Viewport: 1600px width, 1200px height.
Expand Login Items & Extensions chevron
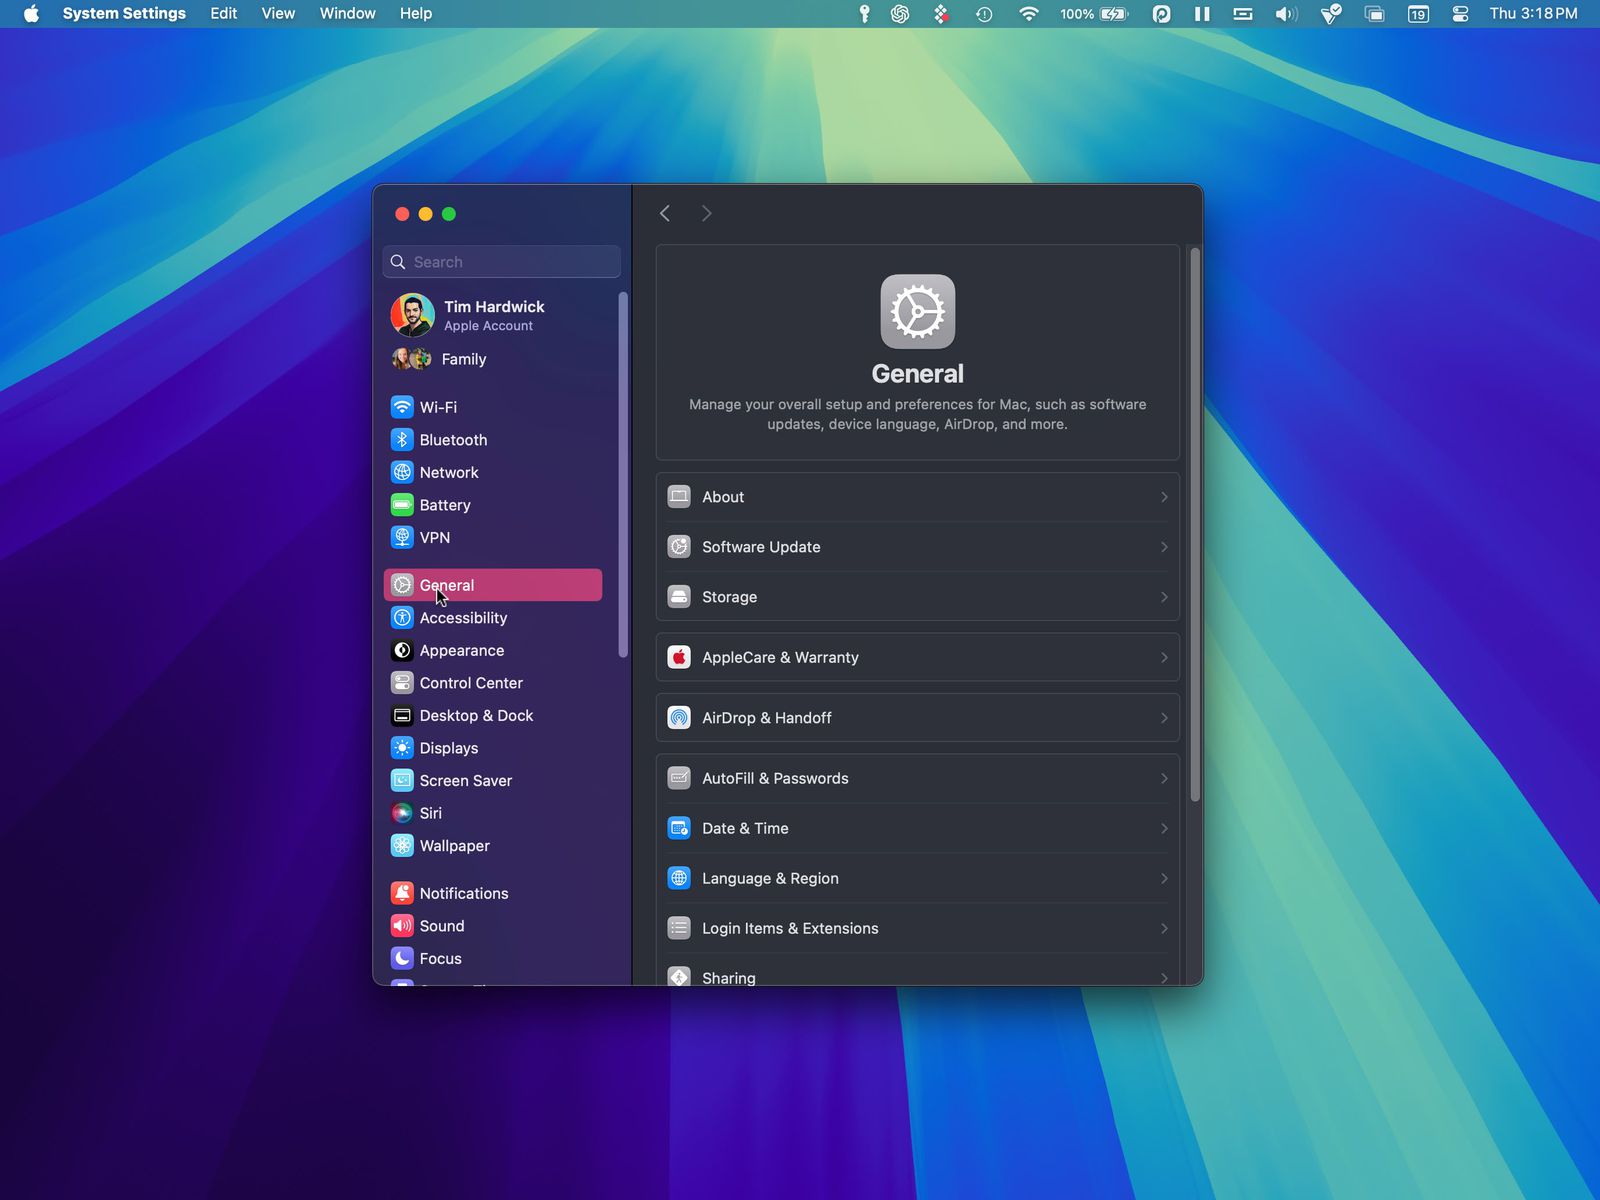(1164, 928)
